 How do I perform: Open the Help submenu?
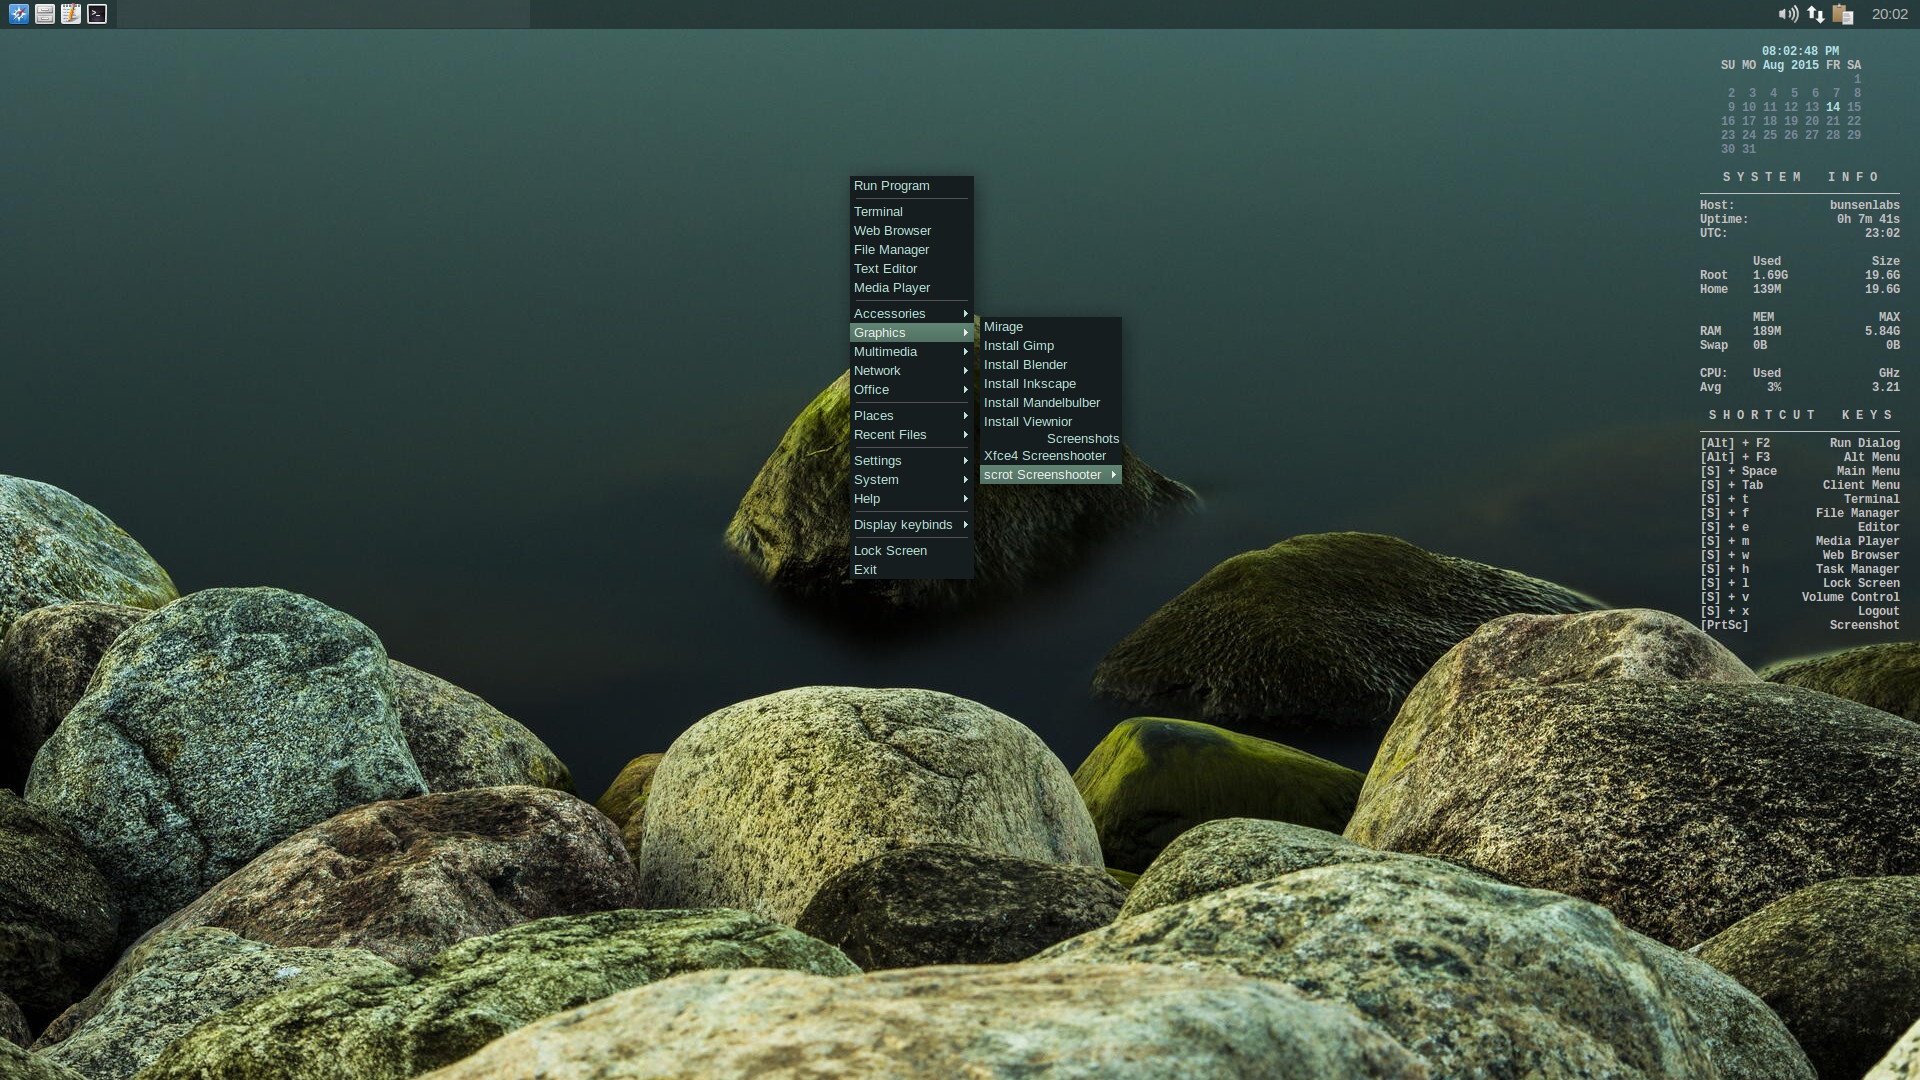(x=911, y=499)
